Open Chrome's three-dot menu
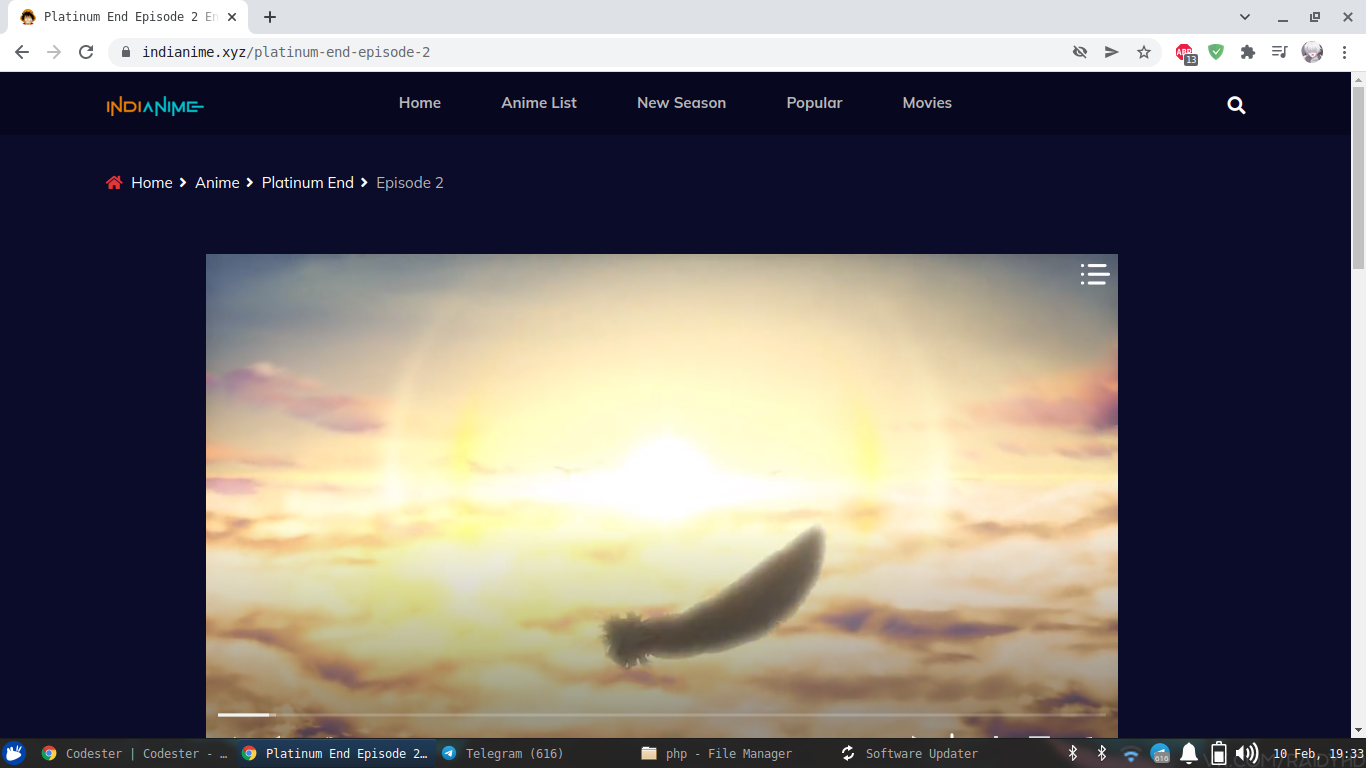 pos(1345,52)
